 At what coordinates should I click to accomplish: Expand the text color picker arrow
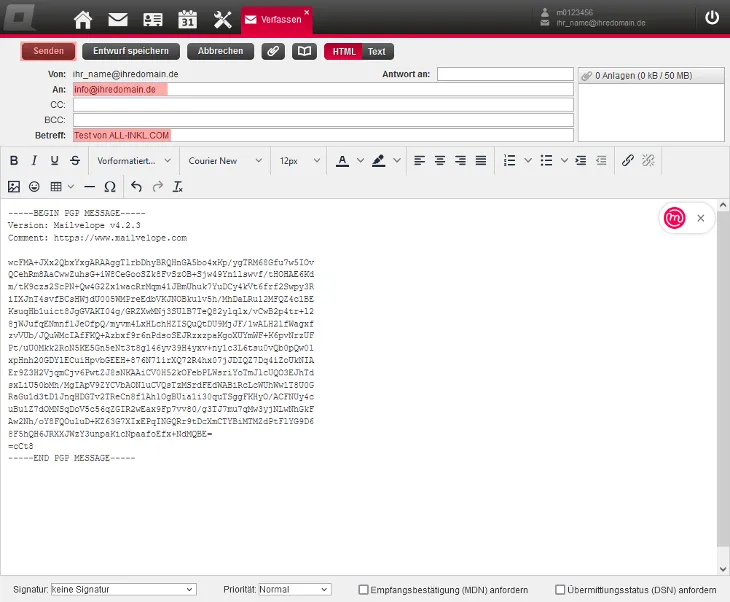coord(360,161)
